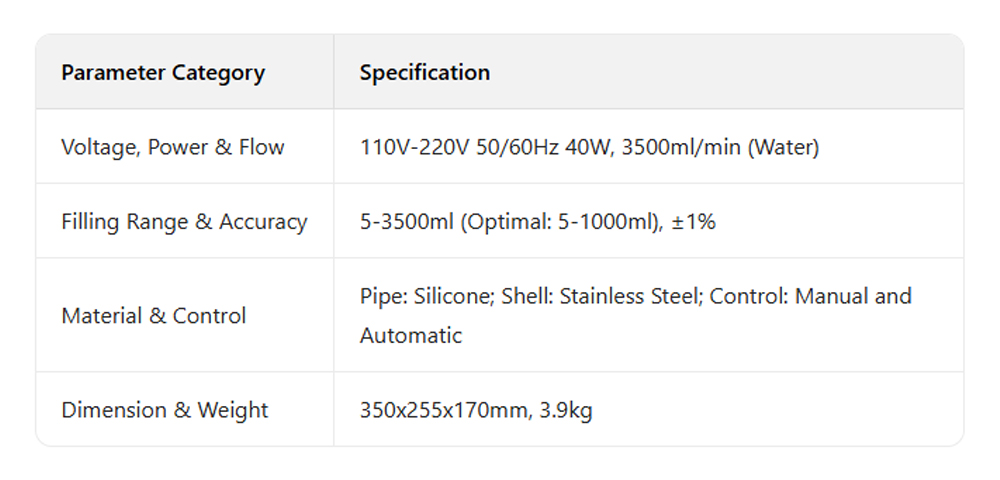This screenshot has width=1000, height=480.
Task: Select the Filling Range & Accuracy cell
Action: pyautogui.click(x=184, y=222)
